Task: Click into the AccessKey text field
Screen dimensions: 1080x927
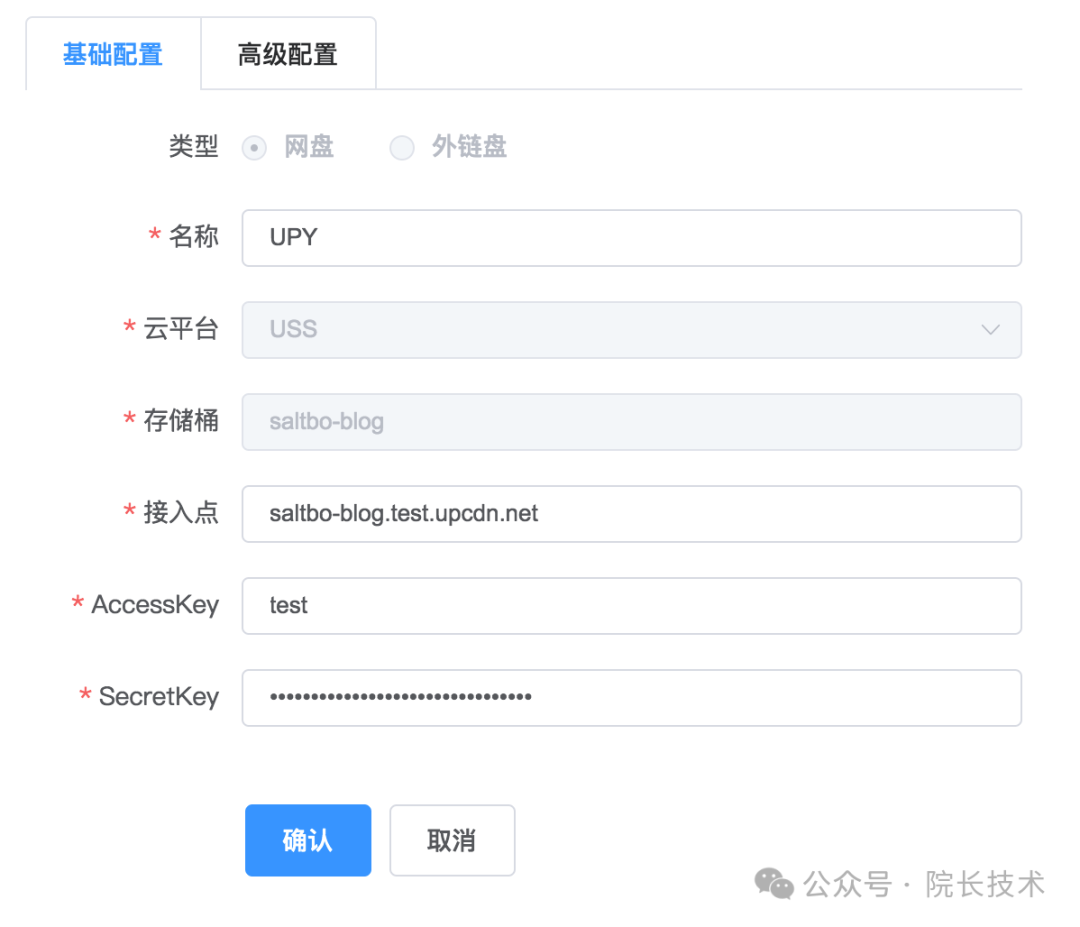Action: click(x=631, y=606)
